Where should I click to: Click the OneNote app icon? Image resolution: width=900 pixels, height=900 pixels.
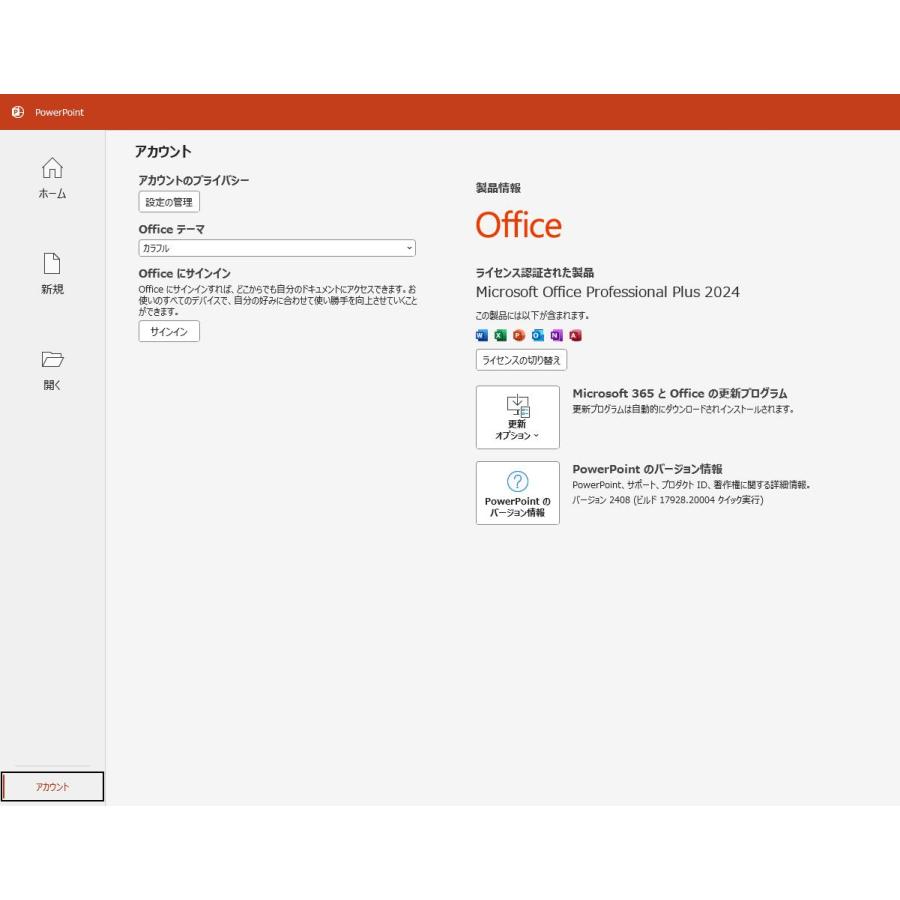557,335
